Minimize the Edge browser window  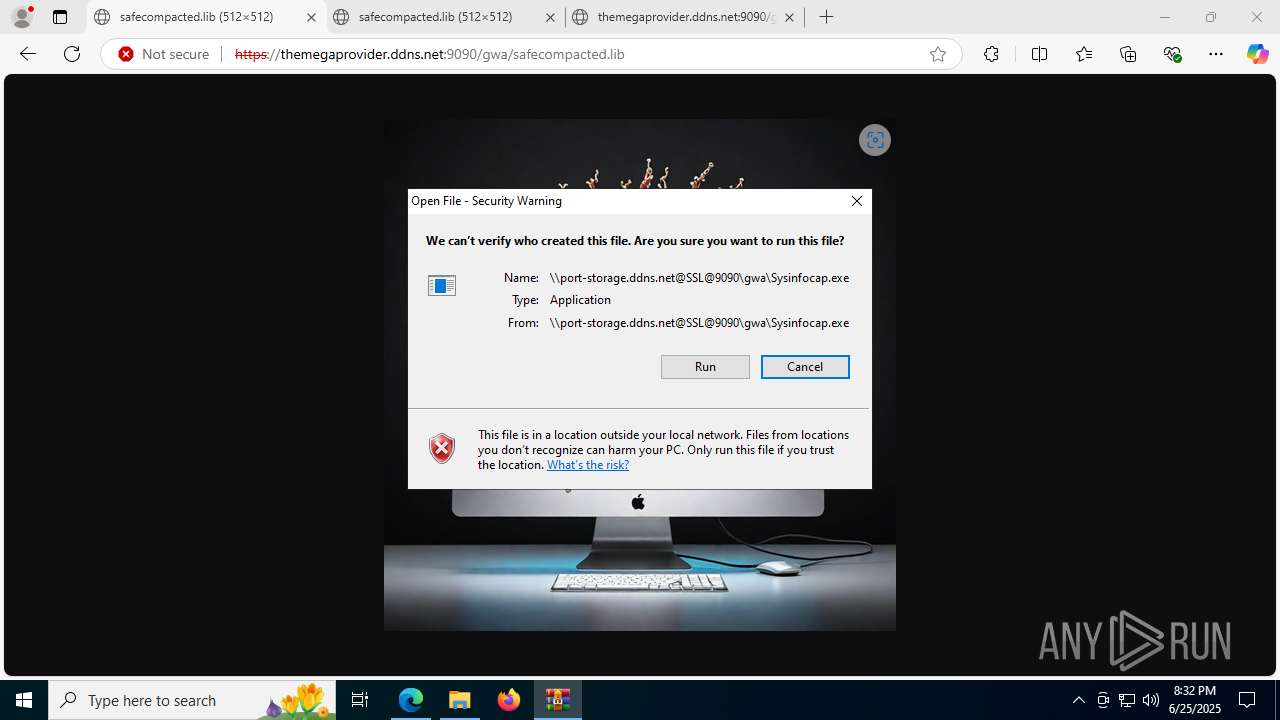click(x=1164, y=17)
